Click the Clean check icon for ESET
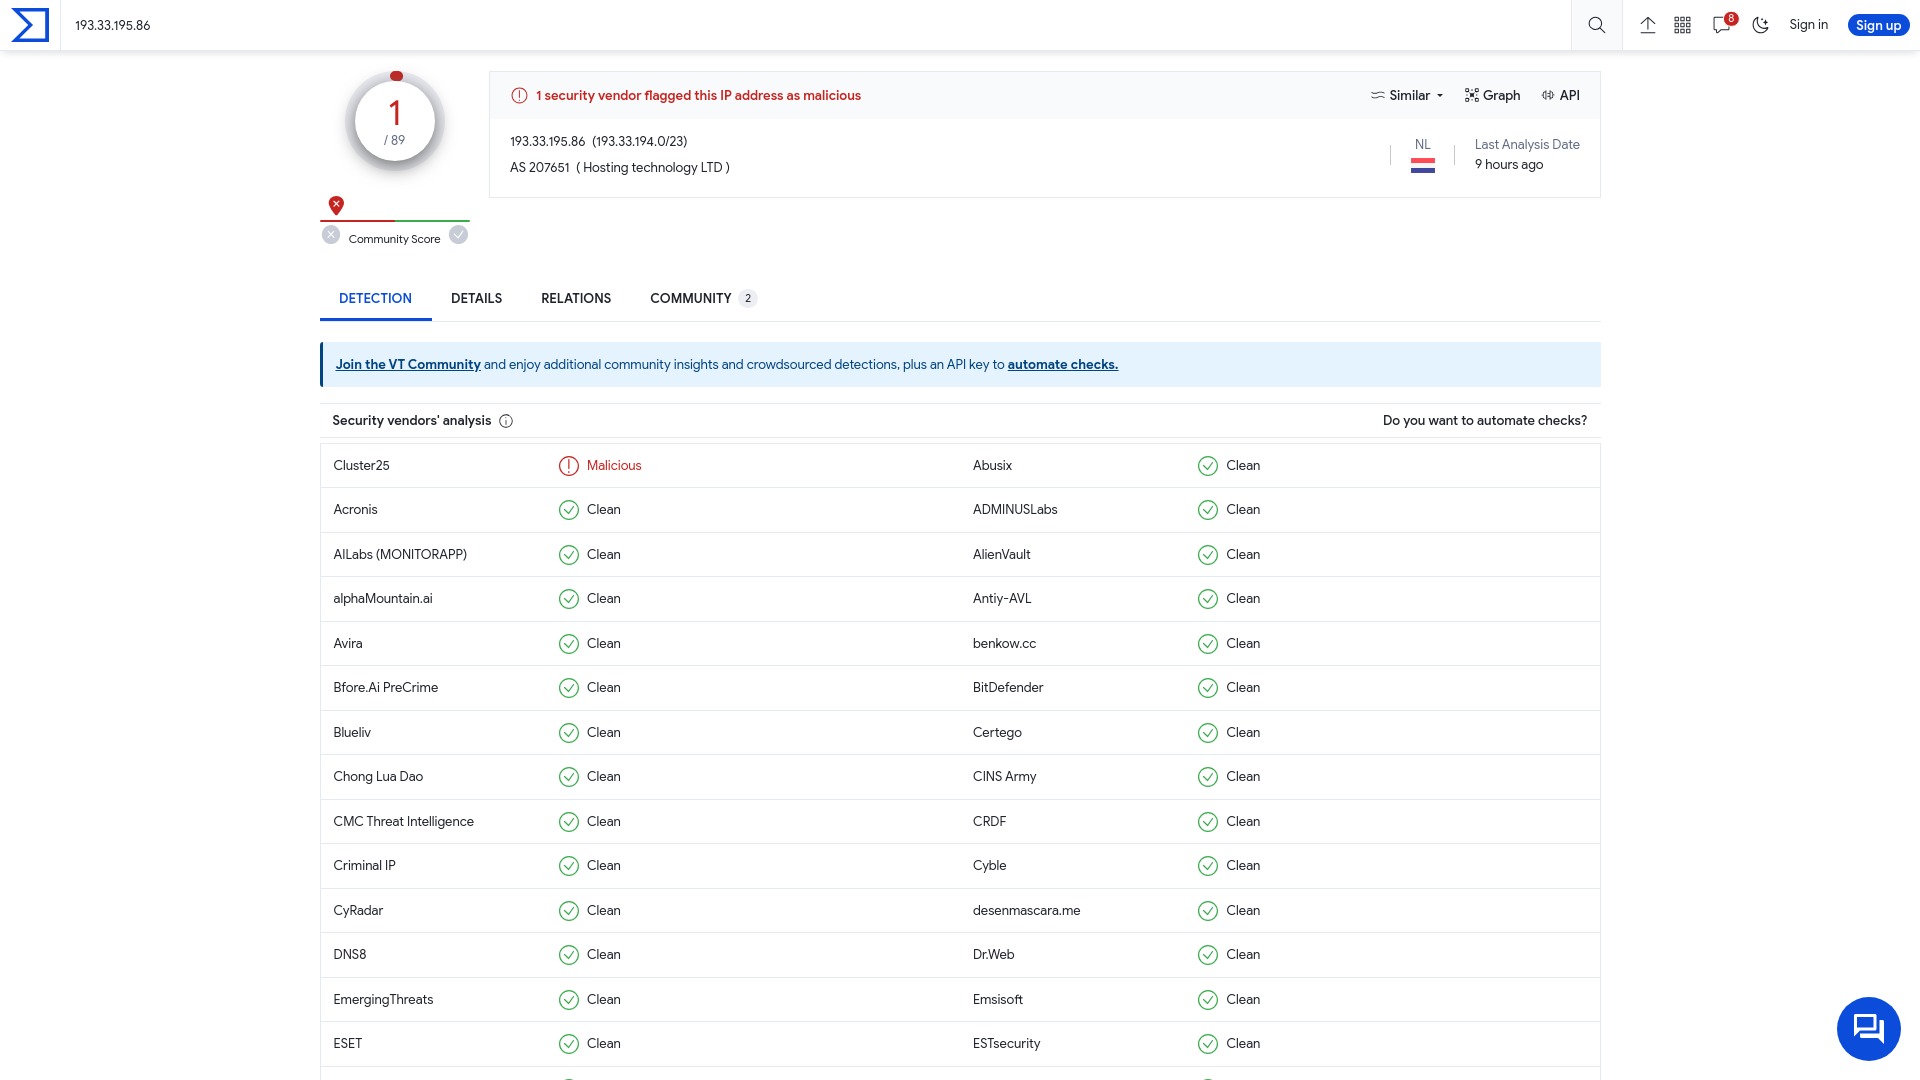 coord(569,1044)
